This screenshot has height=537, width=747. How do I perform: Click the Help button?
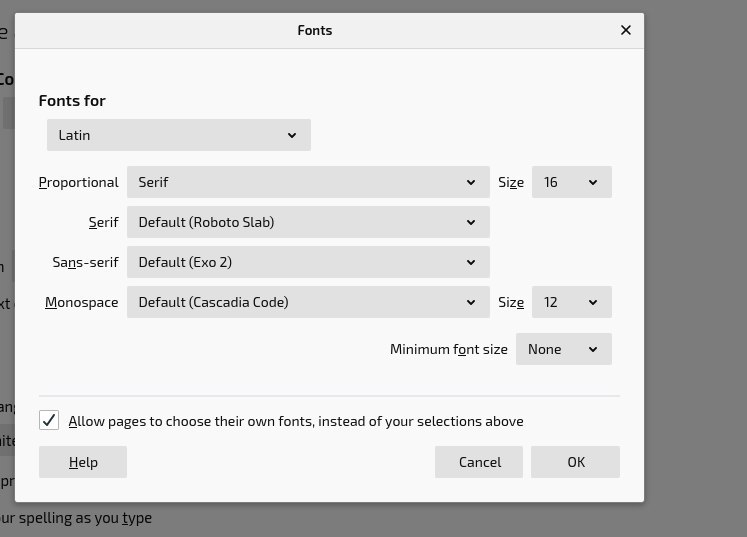(83, 462)
